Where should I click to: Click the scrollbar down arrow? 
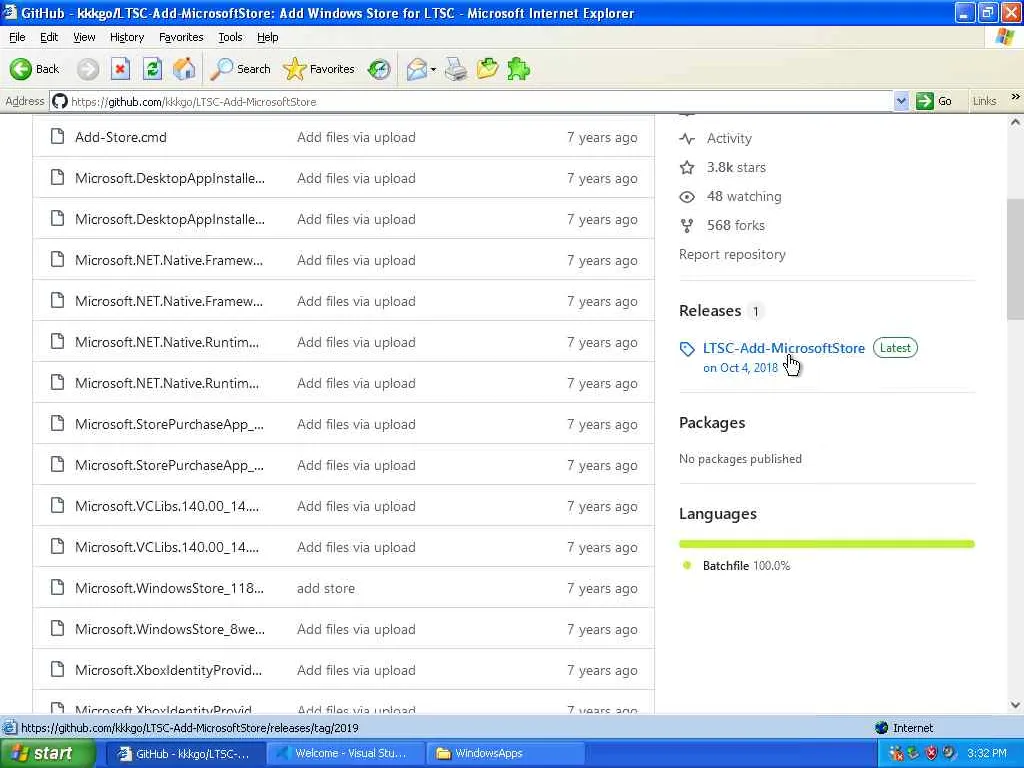click(1015, 705)
